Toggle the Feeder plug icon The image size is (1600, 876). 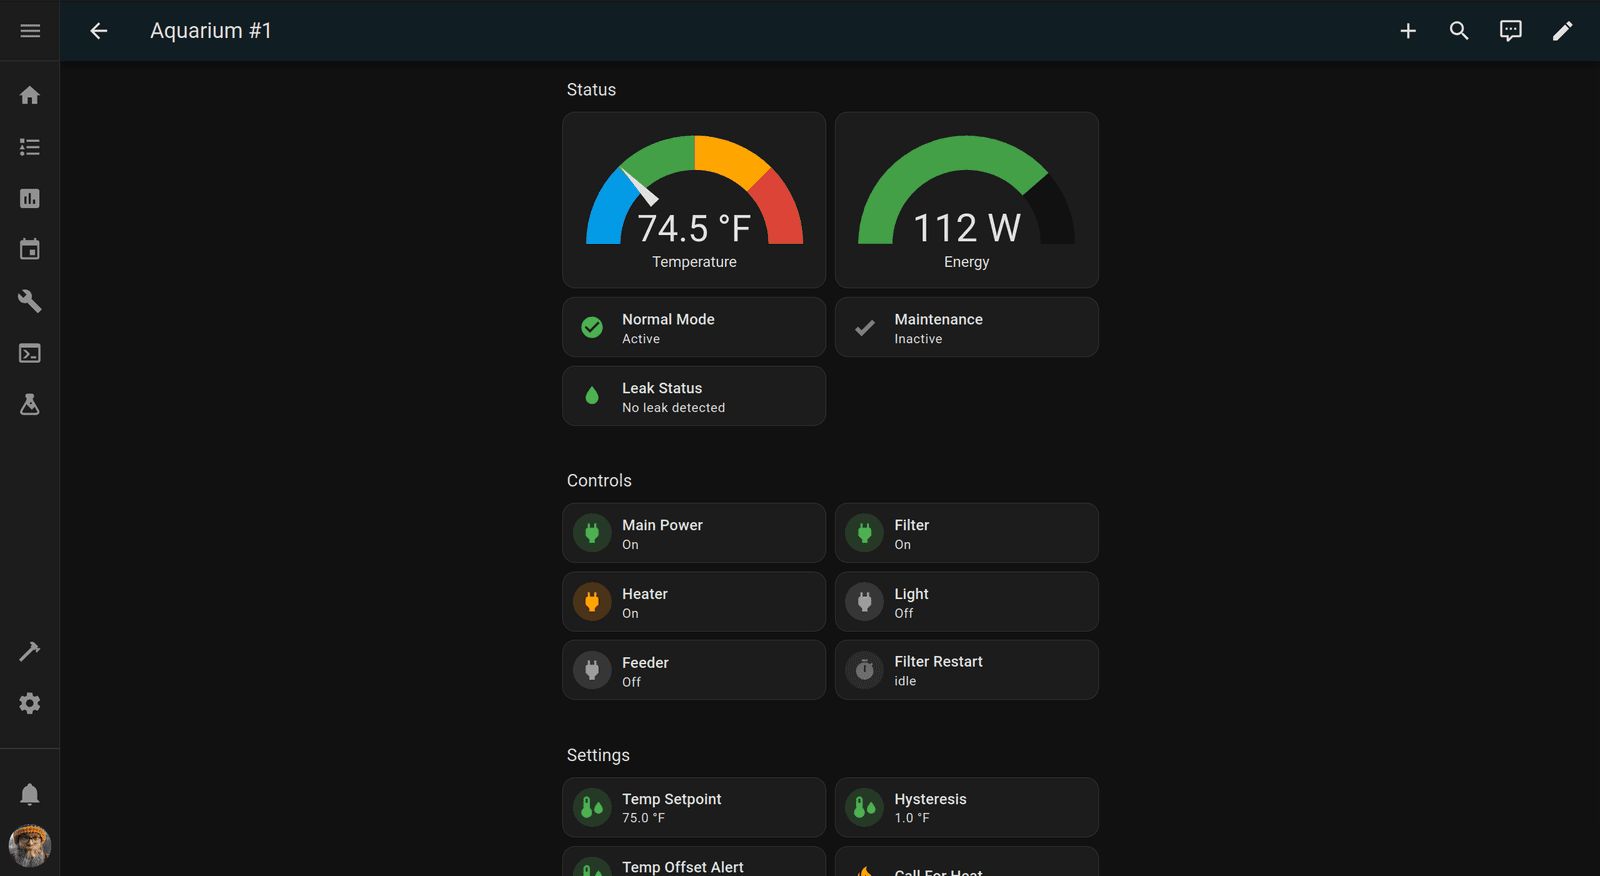[592, 670]
